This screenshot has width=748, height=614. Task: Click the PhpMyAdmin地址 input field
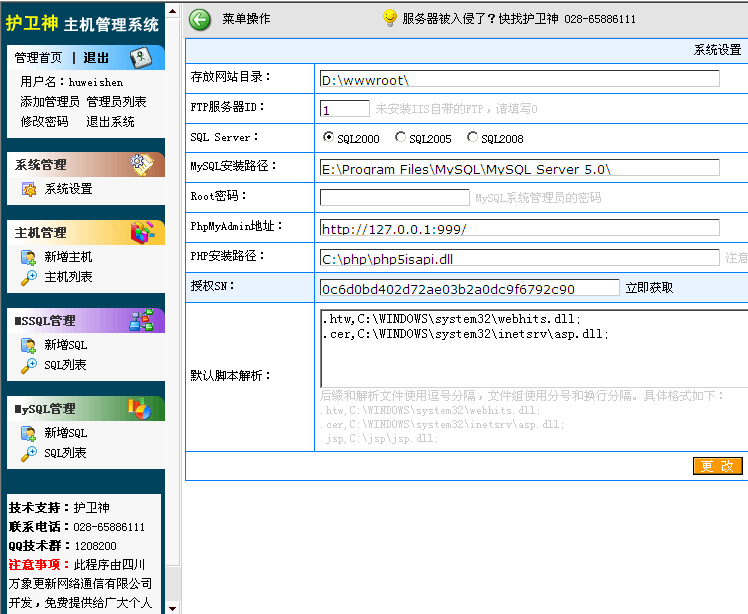coord(519,228)
